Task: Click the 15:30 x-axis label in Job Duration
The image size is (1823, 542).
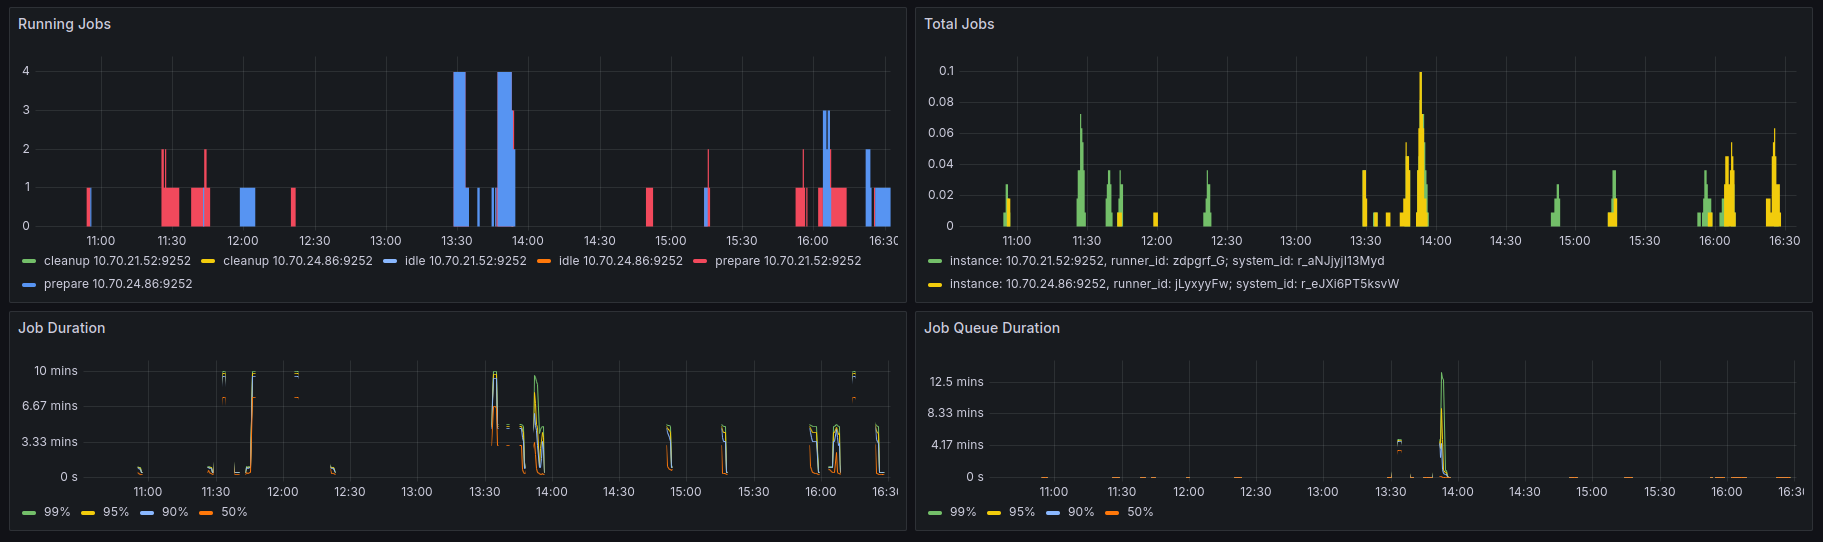Action: coord(754,492)
